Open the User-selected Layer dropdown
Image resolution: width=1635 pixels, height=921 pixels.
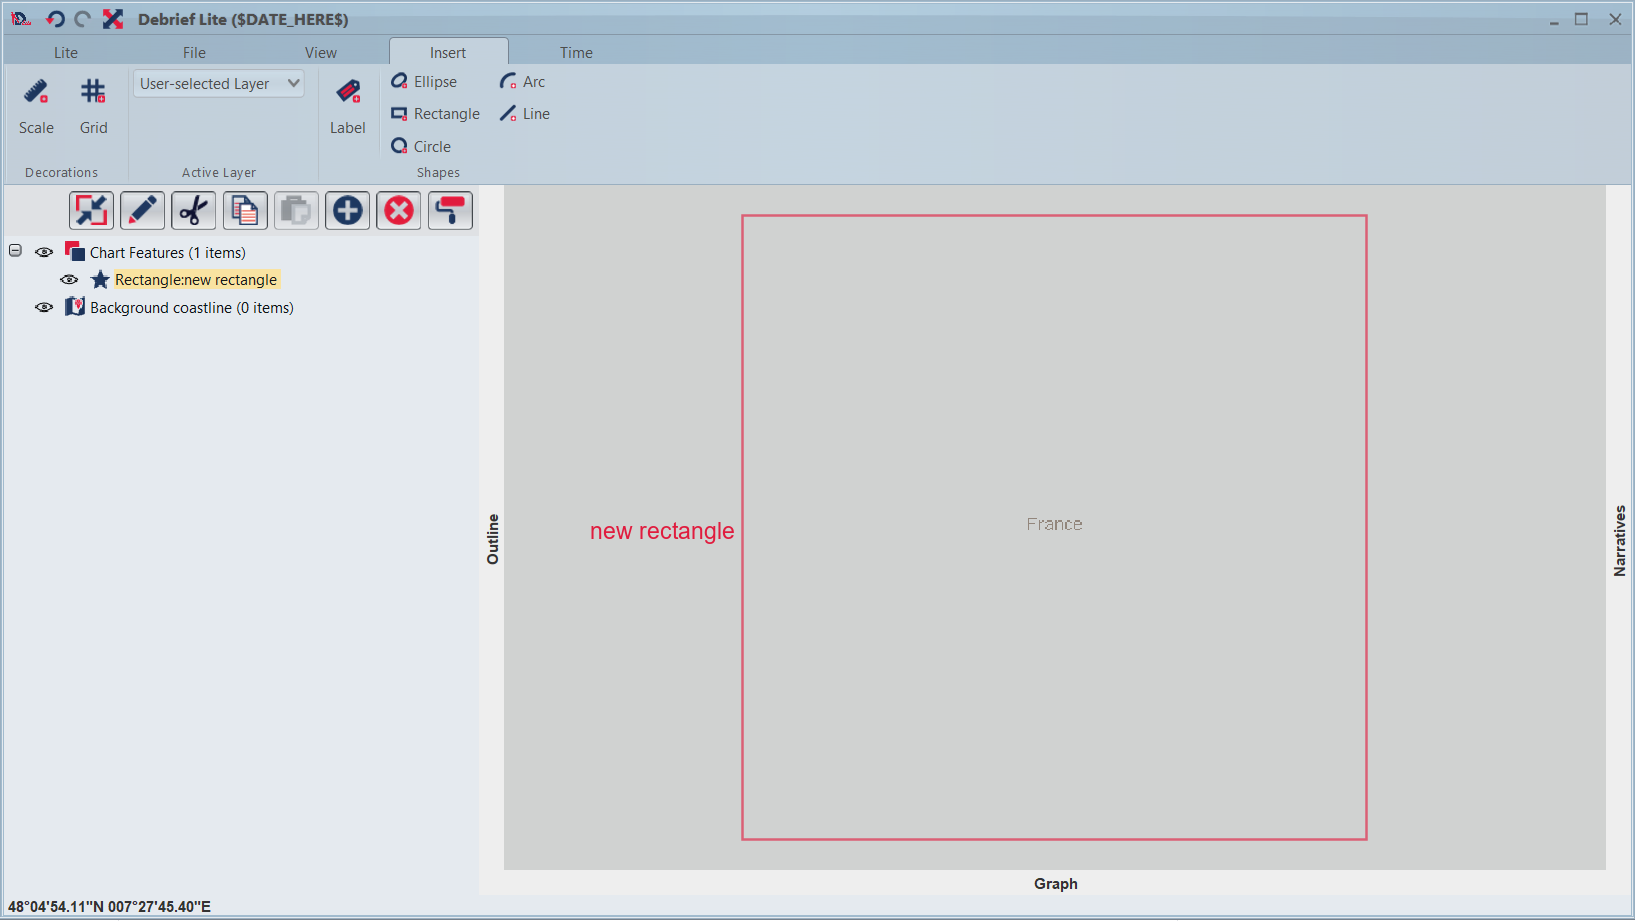(x=219, y=84)
